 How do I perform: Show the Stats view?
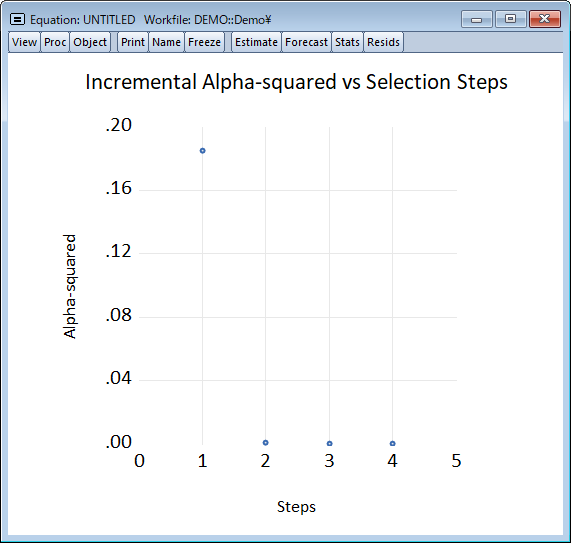tap(347, 42)
